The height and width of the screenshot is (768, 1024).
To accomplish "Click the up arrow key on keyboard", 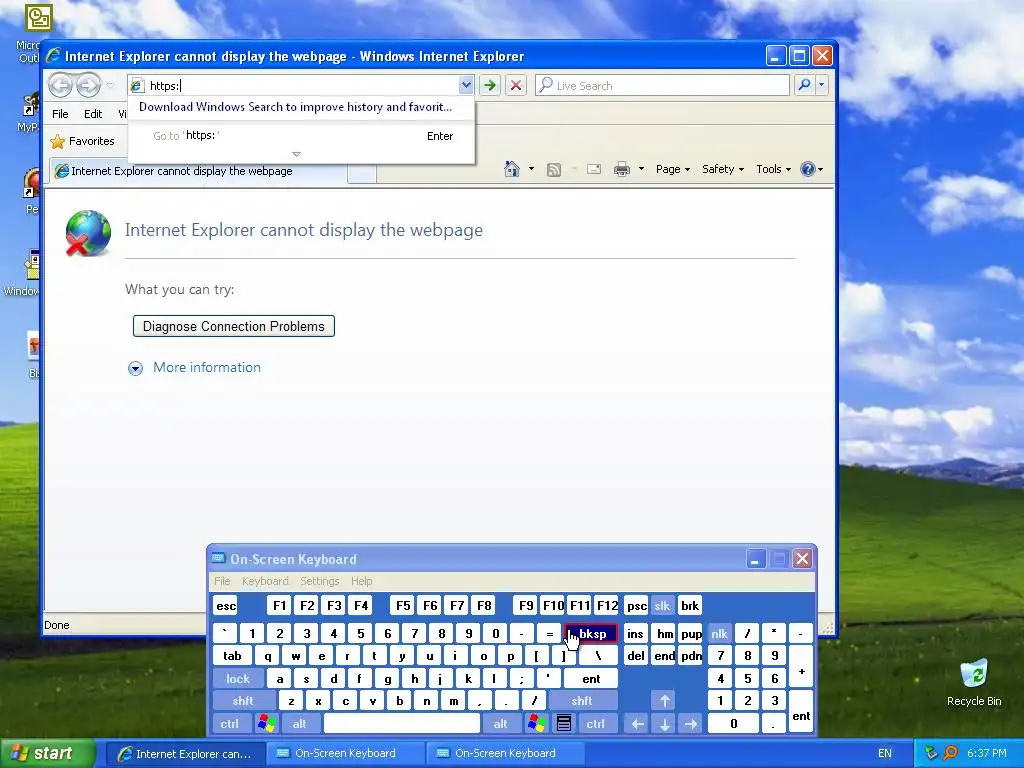I will tap(665, 701).
